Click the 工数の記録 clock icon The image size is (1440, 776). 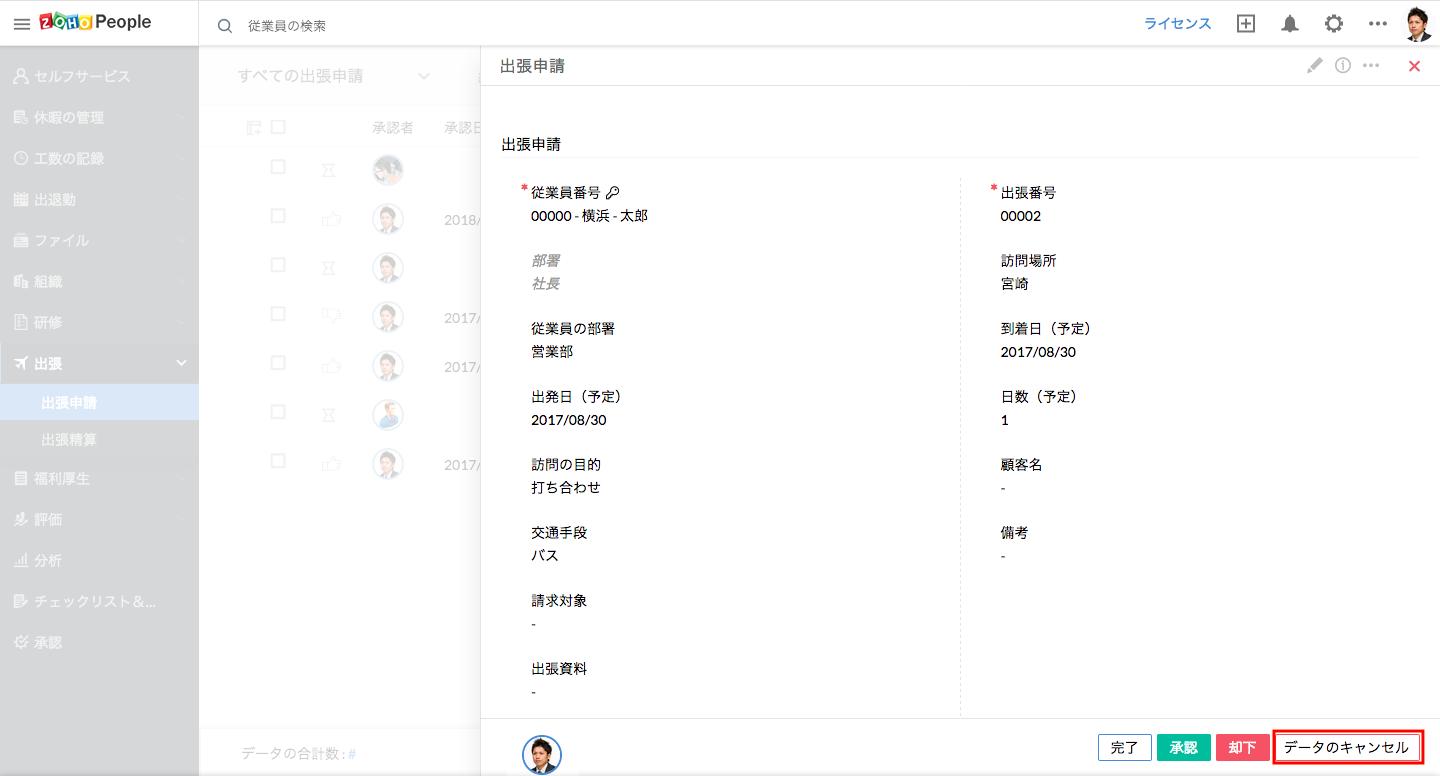(x=21, y=158)
